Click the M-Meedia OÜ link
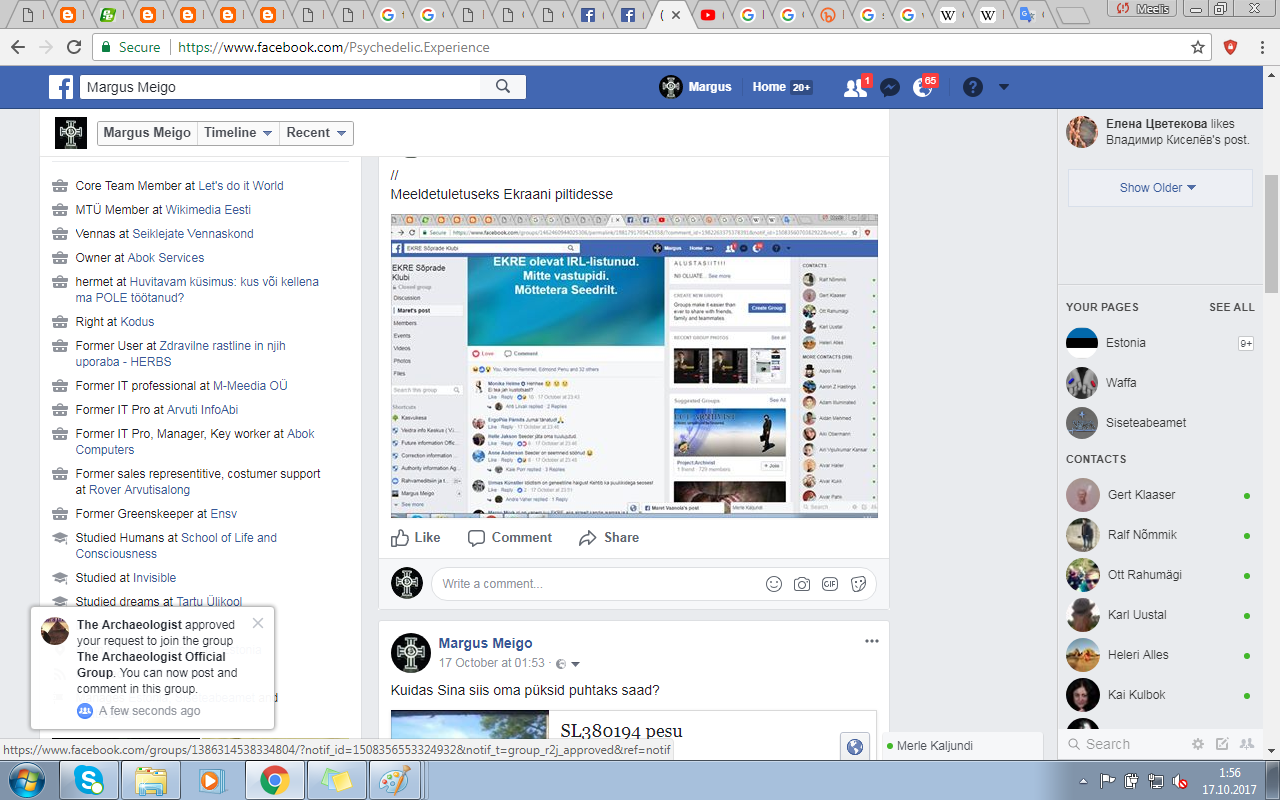The image size is (1280, 800). (250, 386)
